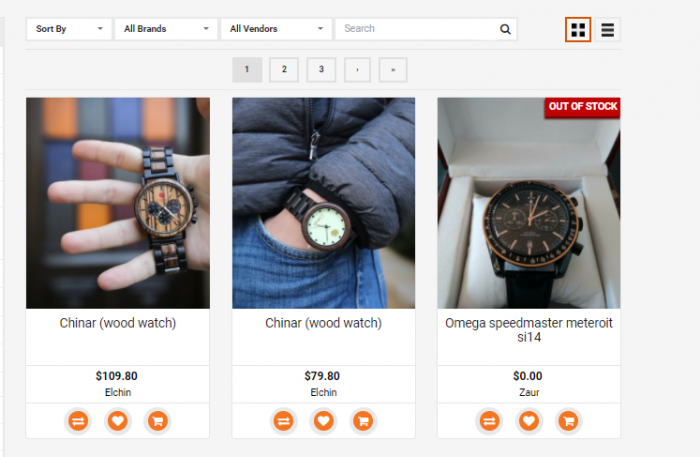This screenshot has height=457, width=700.
Task: Click cart icon under Omega speedmaster
Action: click(568, 421)
